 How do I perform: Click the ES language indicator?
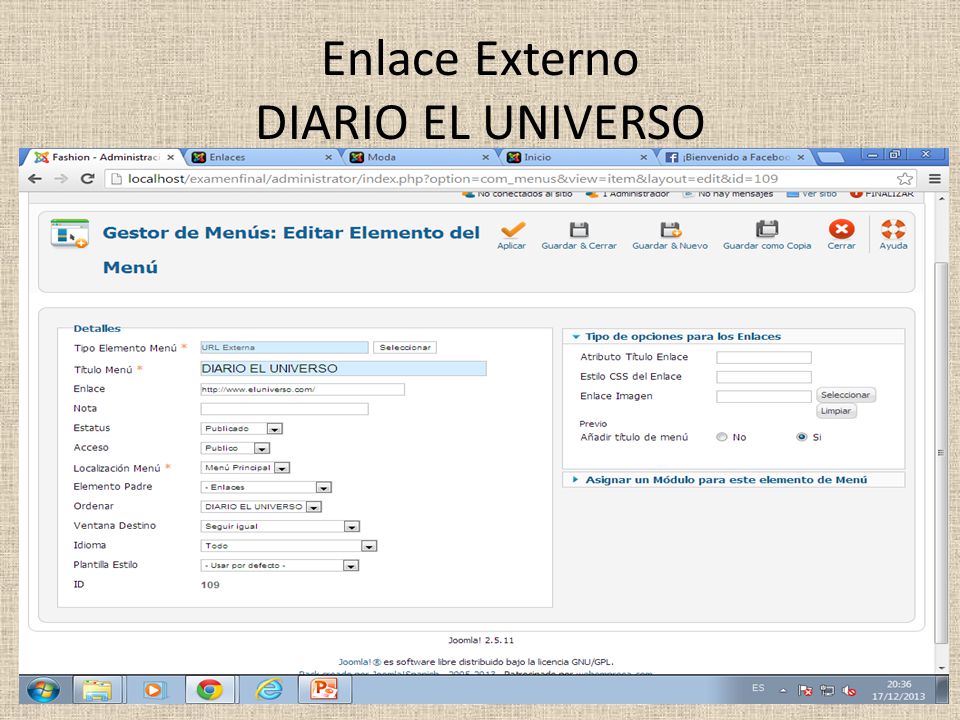click(758, 688)
